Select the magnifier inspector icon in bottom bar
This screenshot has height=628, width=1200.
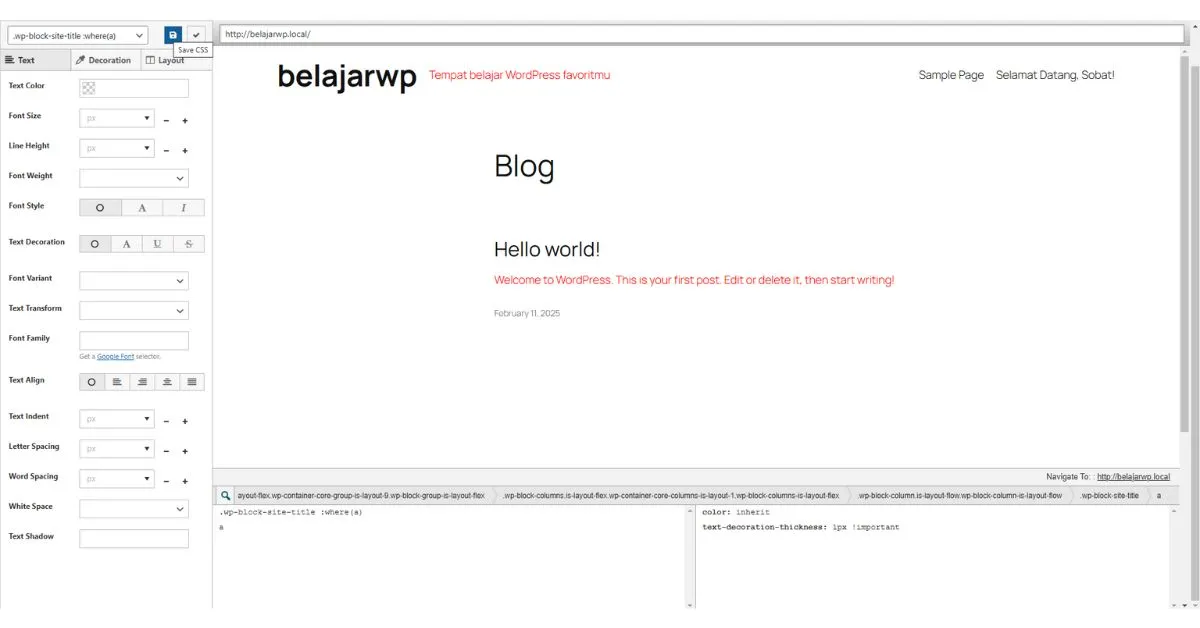click(x=227, y=494)
